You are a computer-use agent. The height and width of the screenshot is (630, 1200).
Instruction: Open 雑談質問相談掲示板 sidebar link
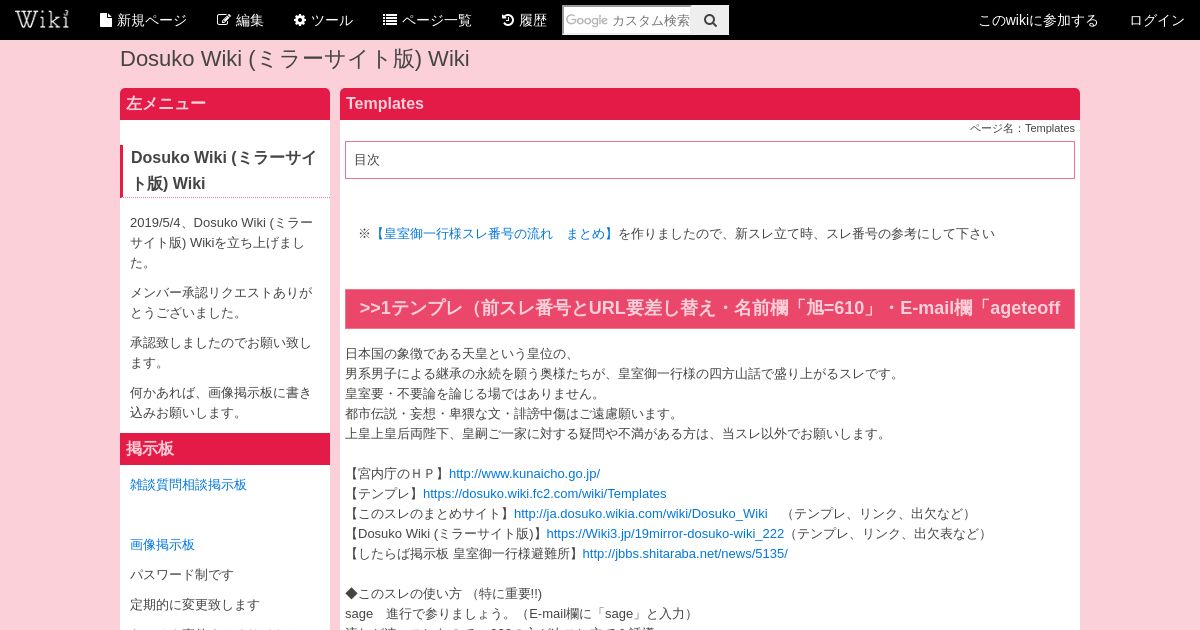(188, 485)
